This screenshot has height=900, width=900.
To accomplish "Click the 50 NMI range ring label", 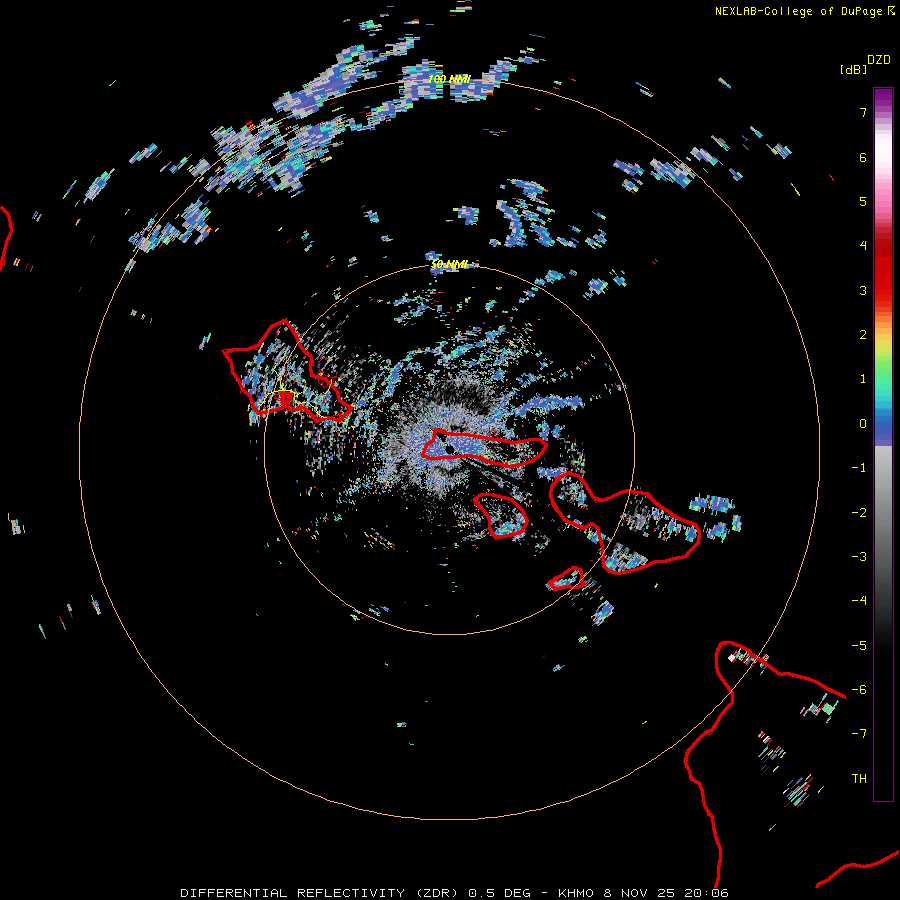I will coord(449,264).
